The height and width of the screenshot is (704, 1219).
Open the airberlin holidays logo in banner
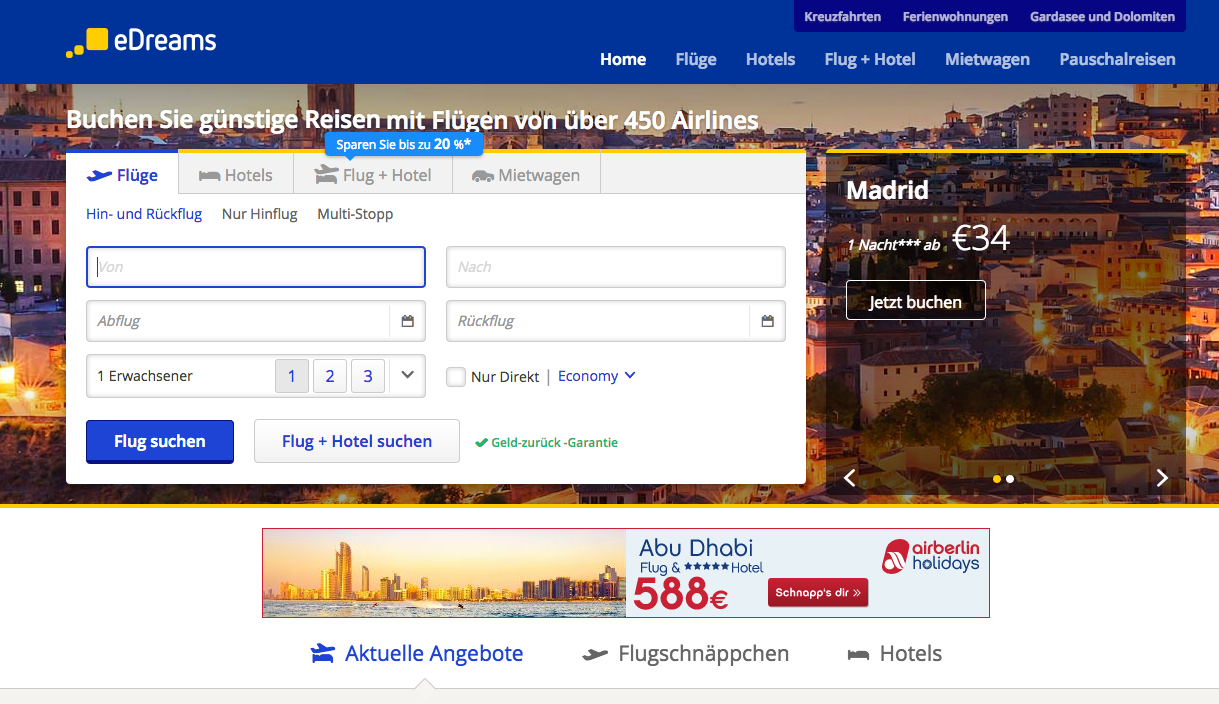(x=930, y=556)
